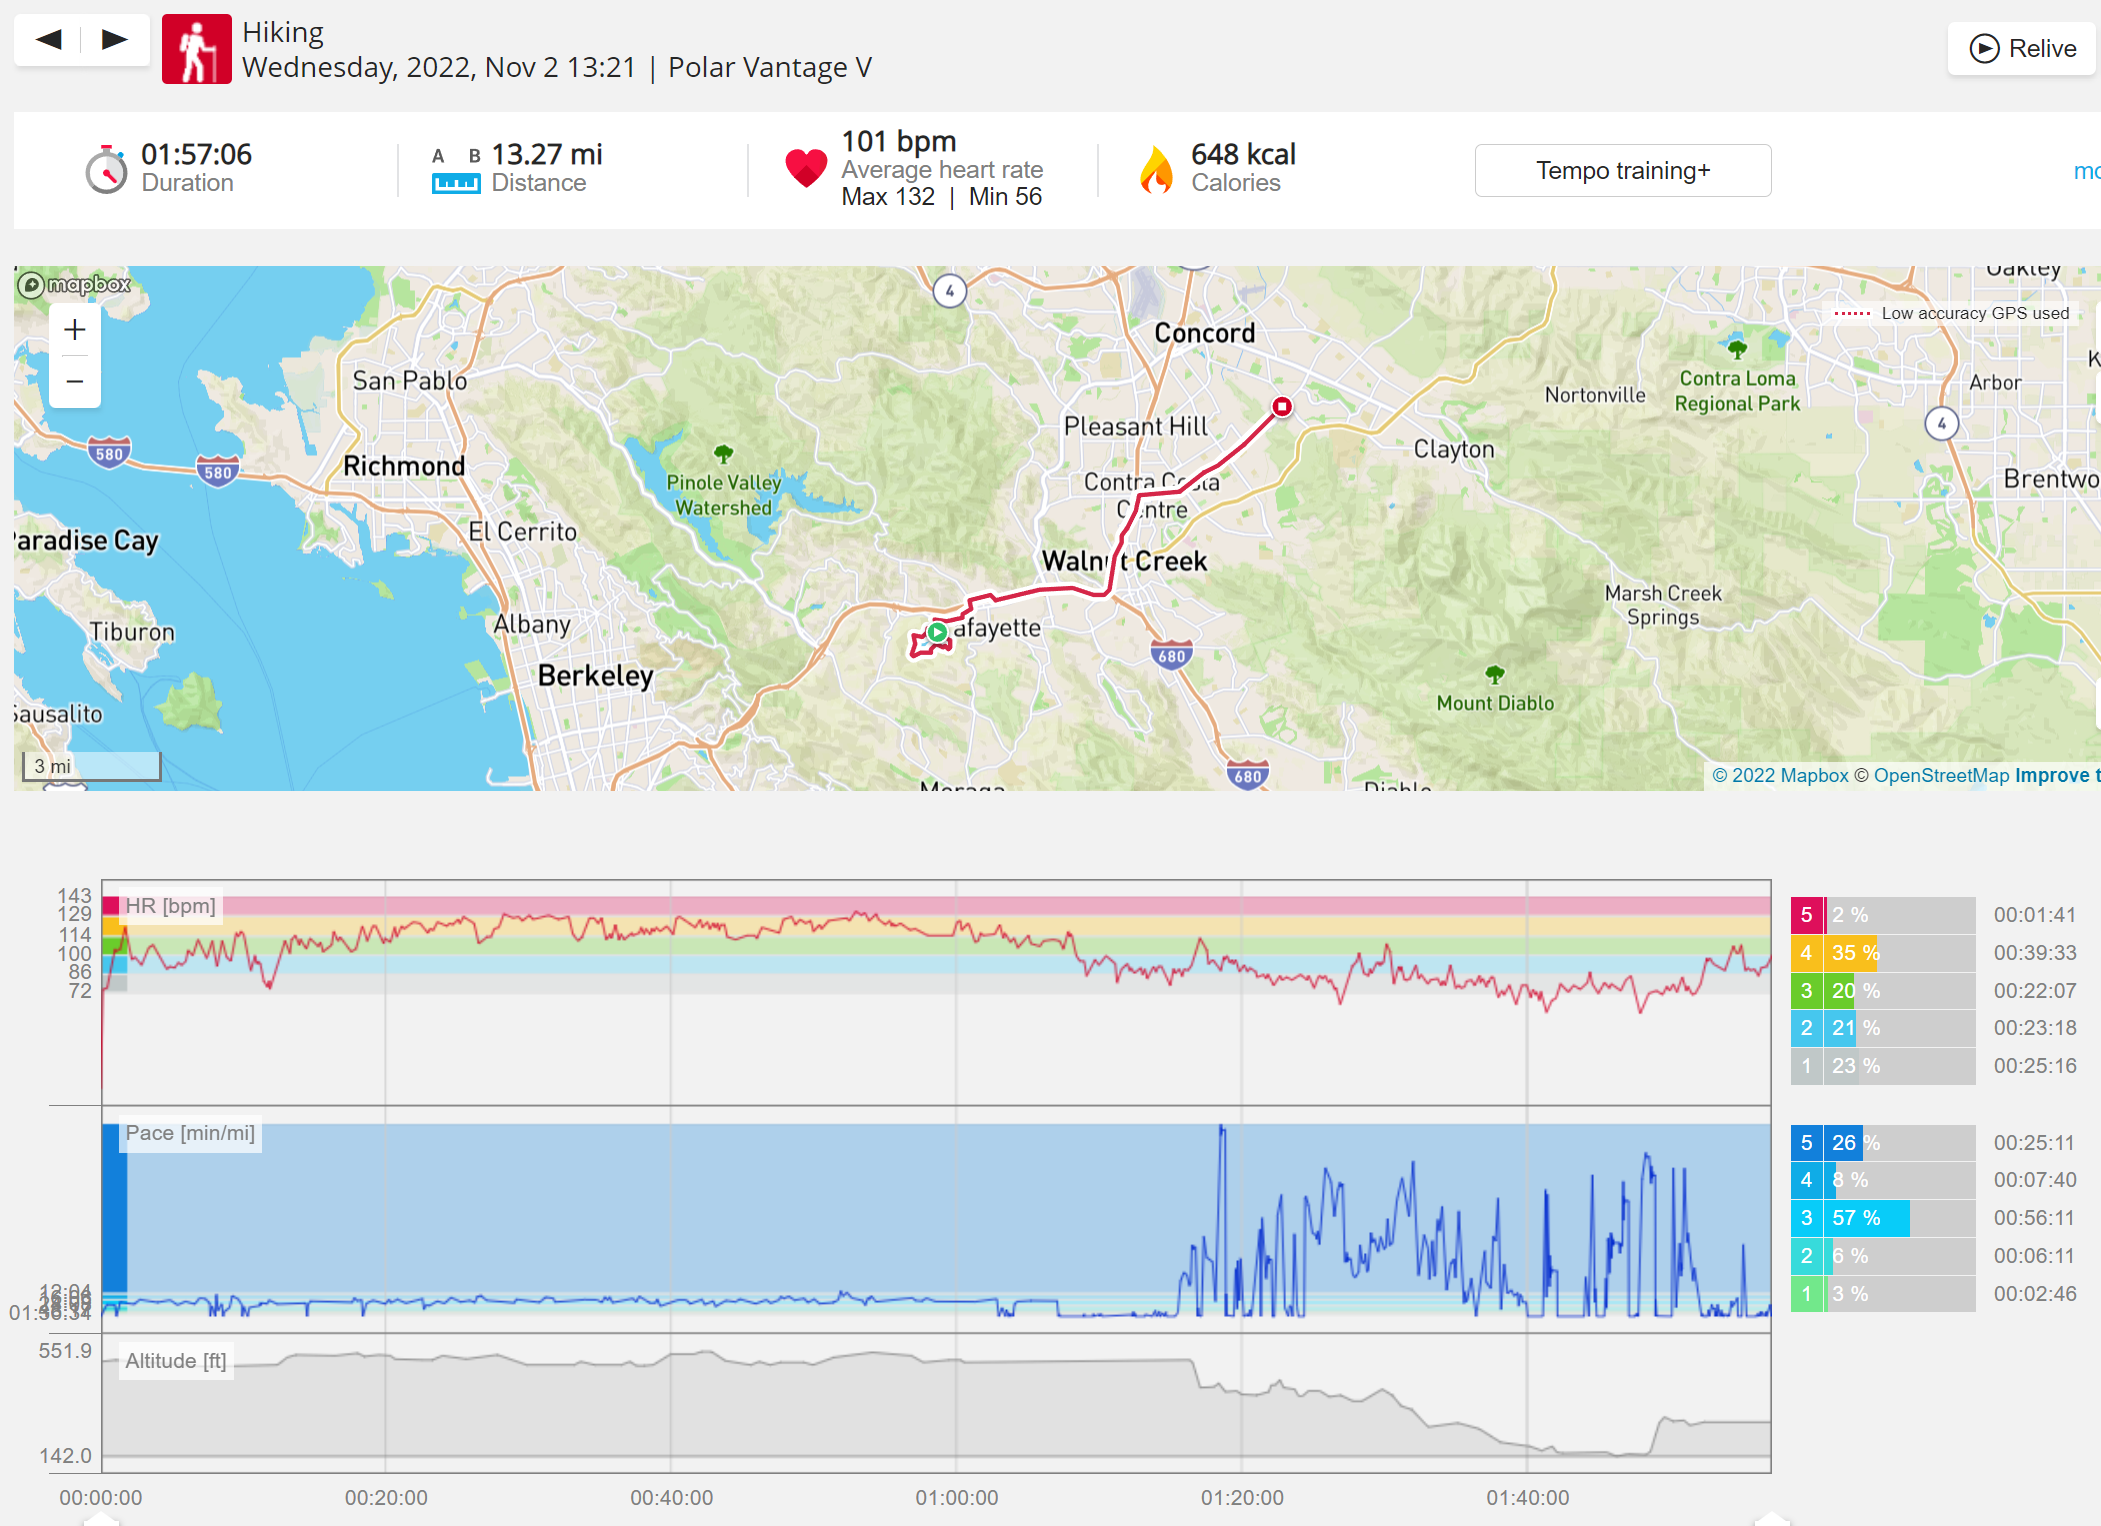2101x1526 pixels.
Task: Zoom in on the map
Action: pos(75,330)
